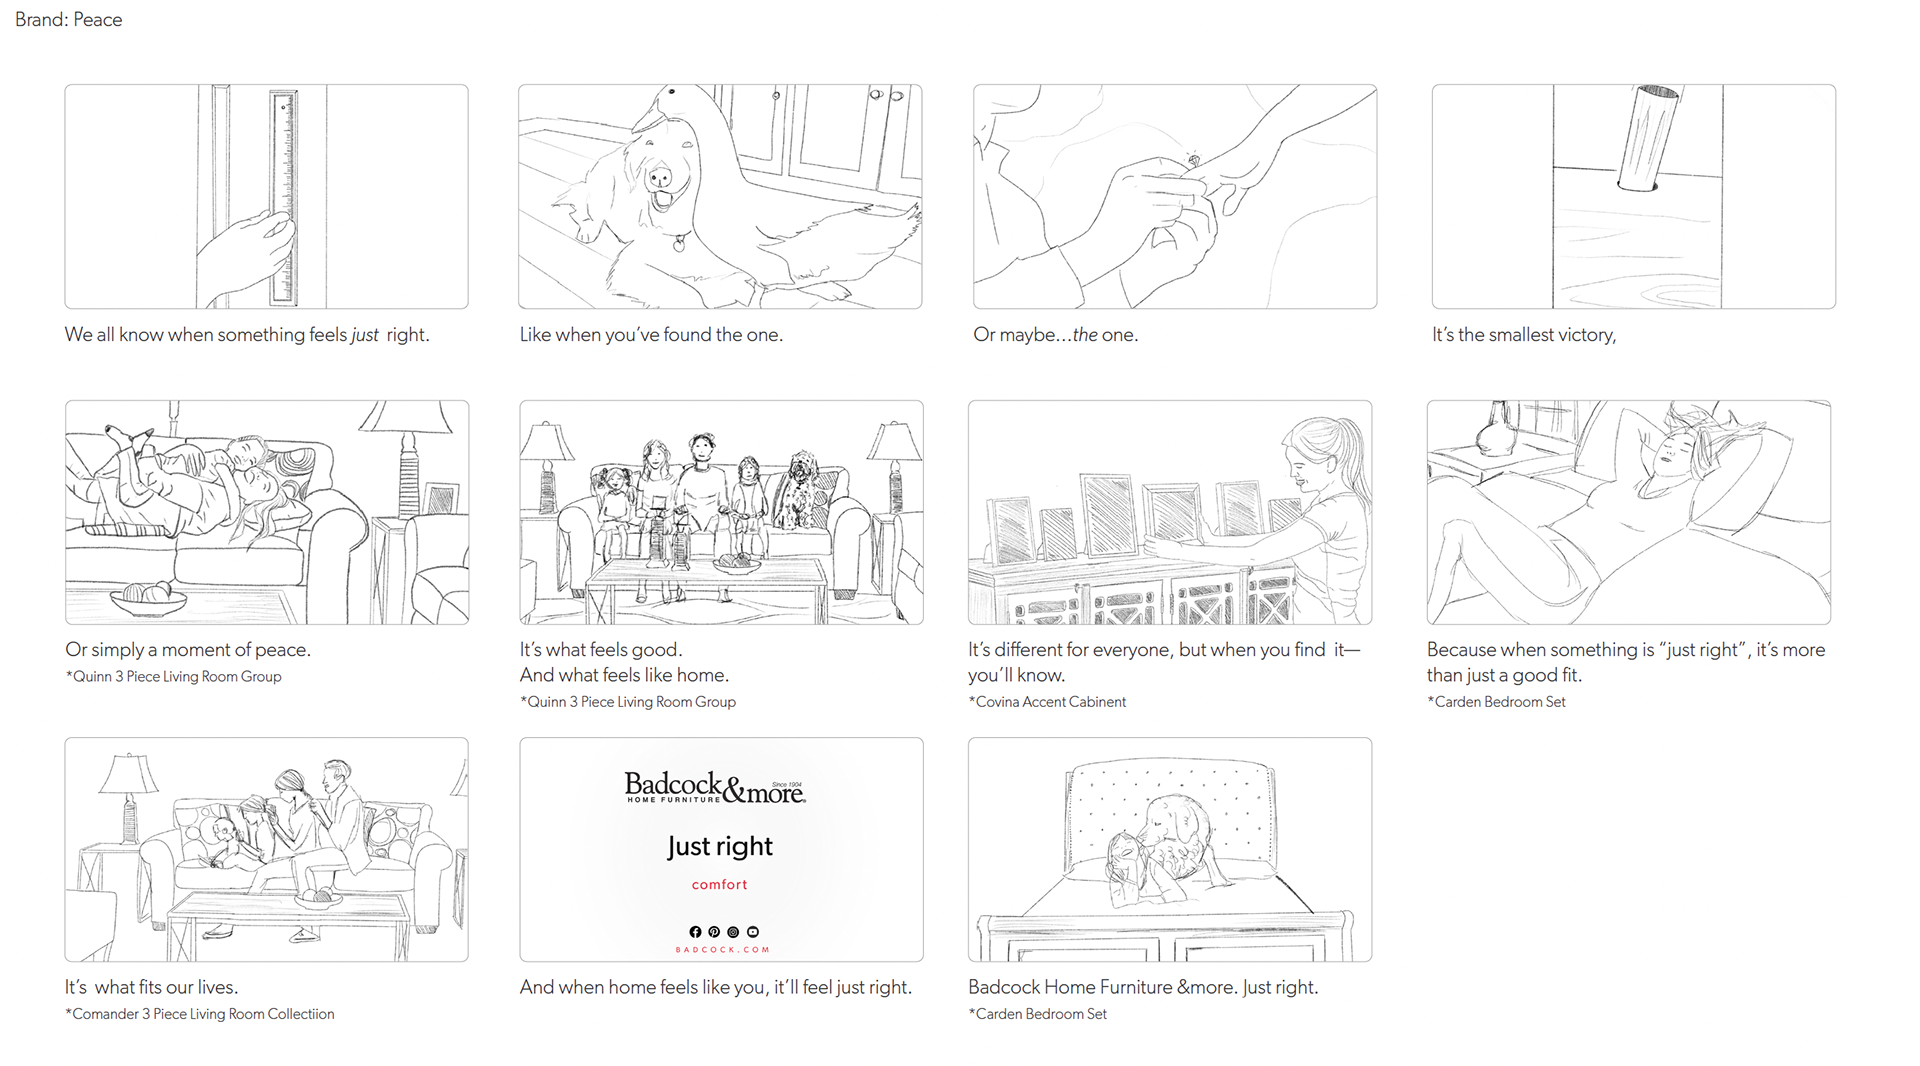The image size is (1920, 1066).
Task: Click the red 'comfort' text
Action: 720,884
